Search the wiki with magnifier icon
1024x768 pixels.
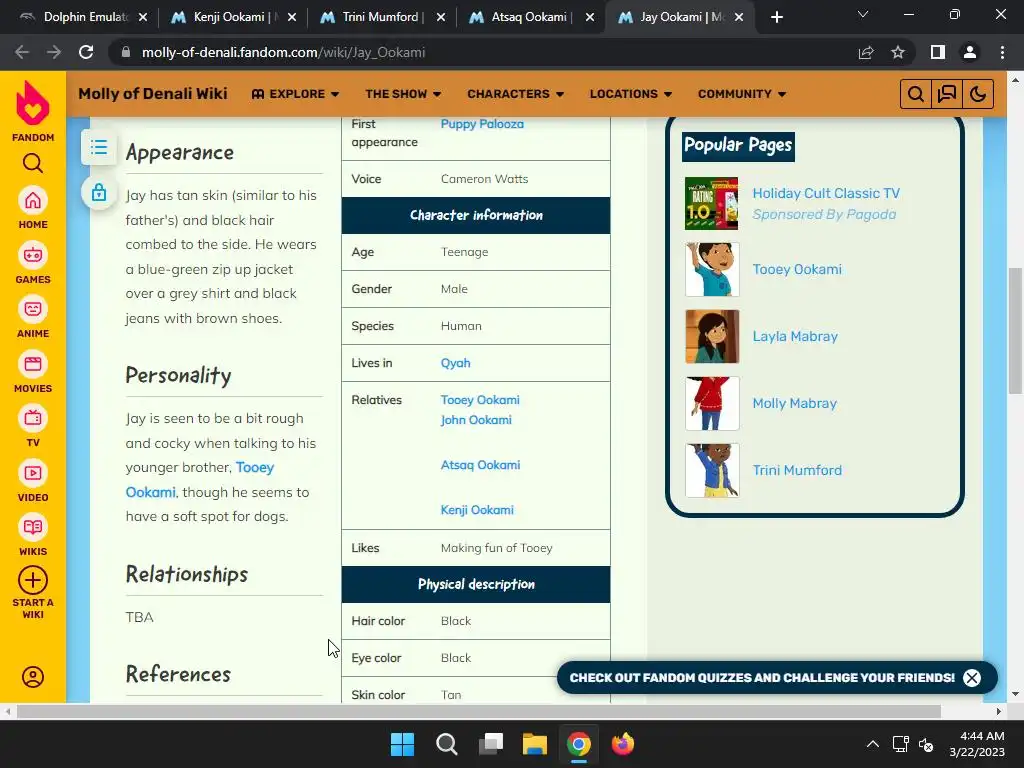(x=916, y=94)
